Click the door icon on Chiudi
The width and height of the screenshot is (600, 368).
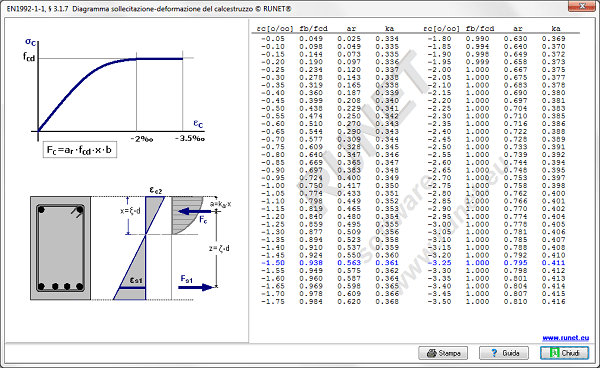[x=554, y=353]
